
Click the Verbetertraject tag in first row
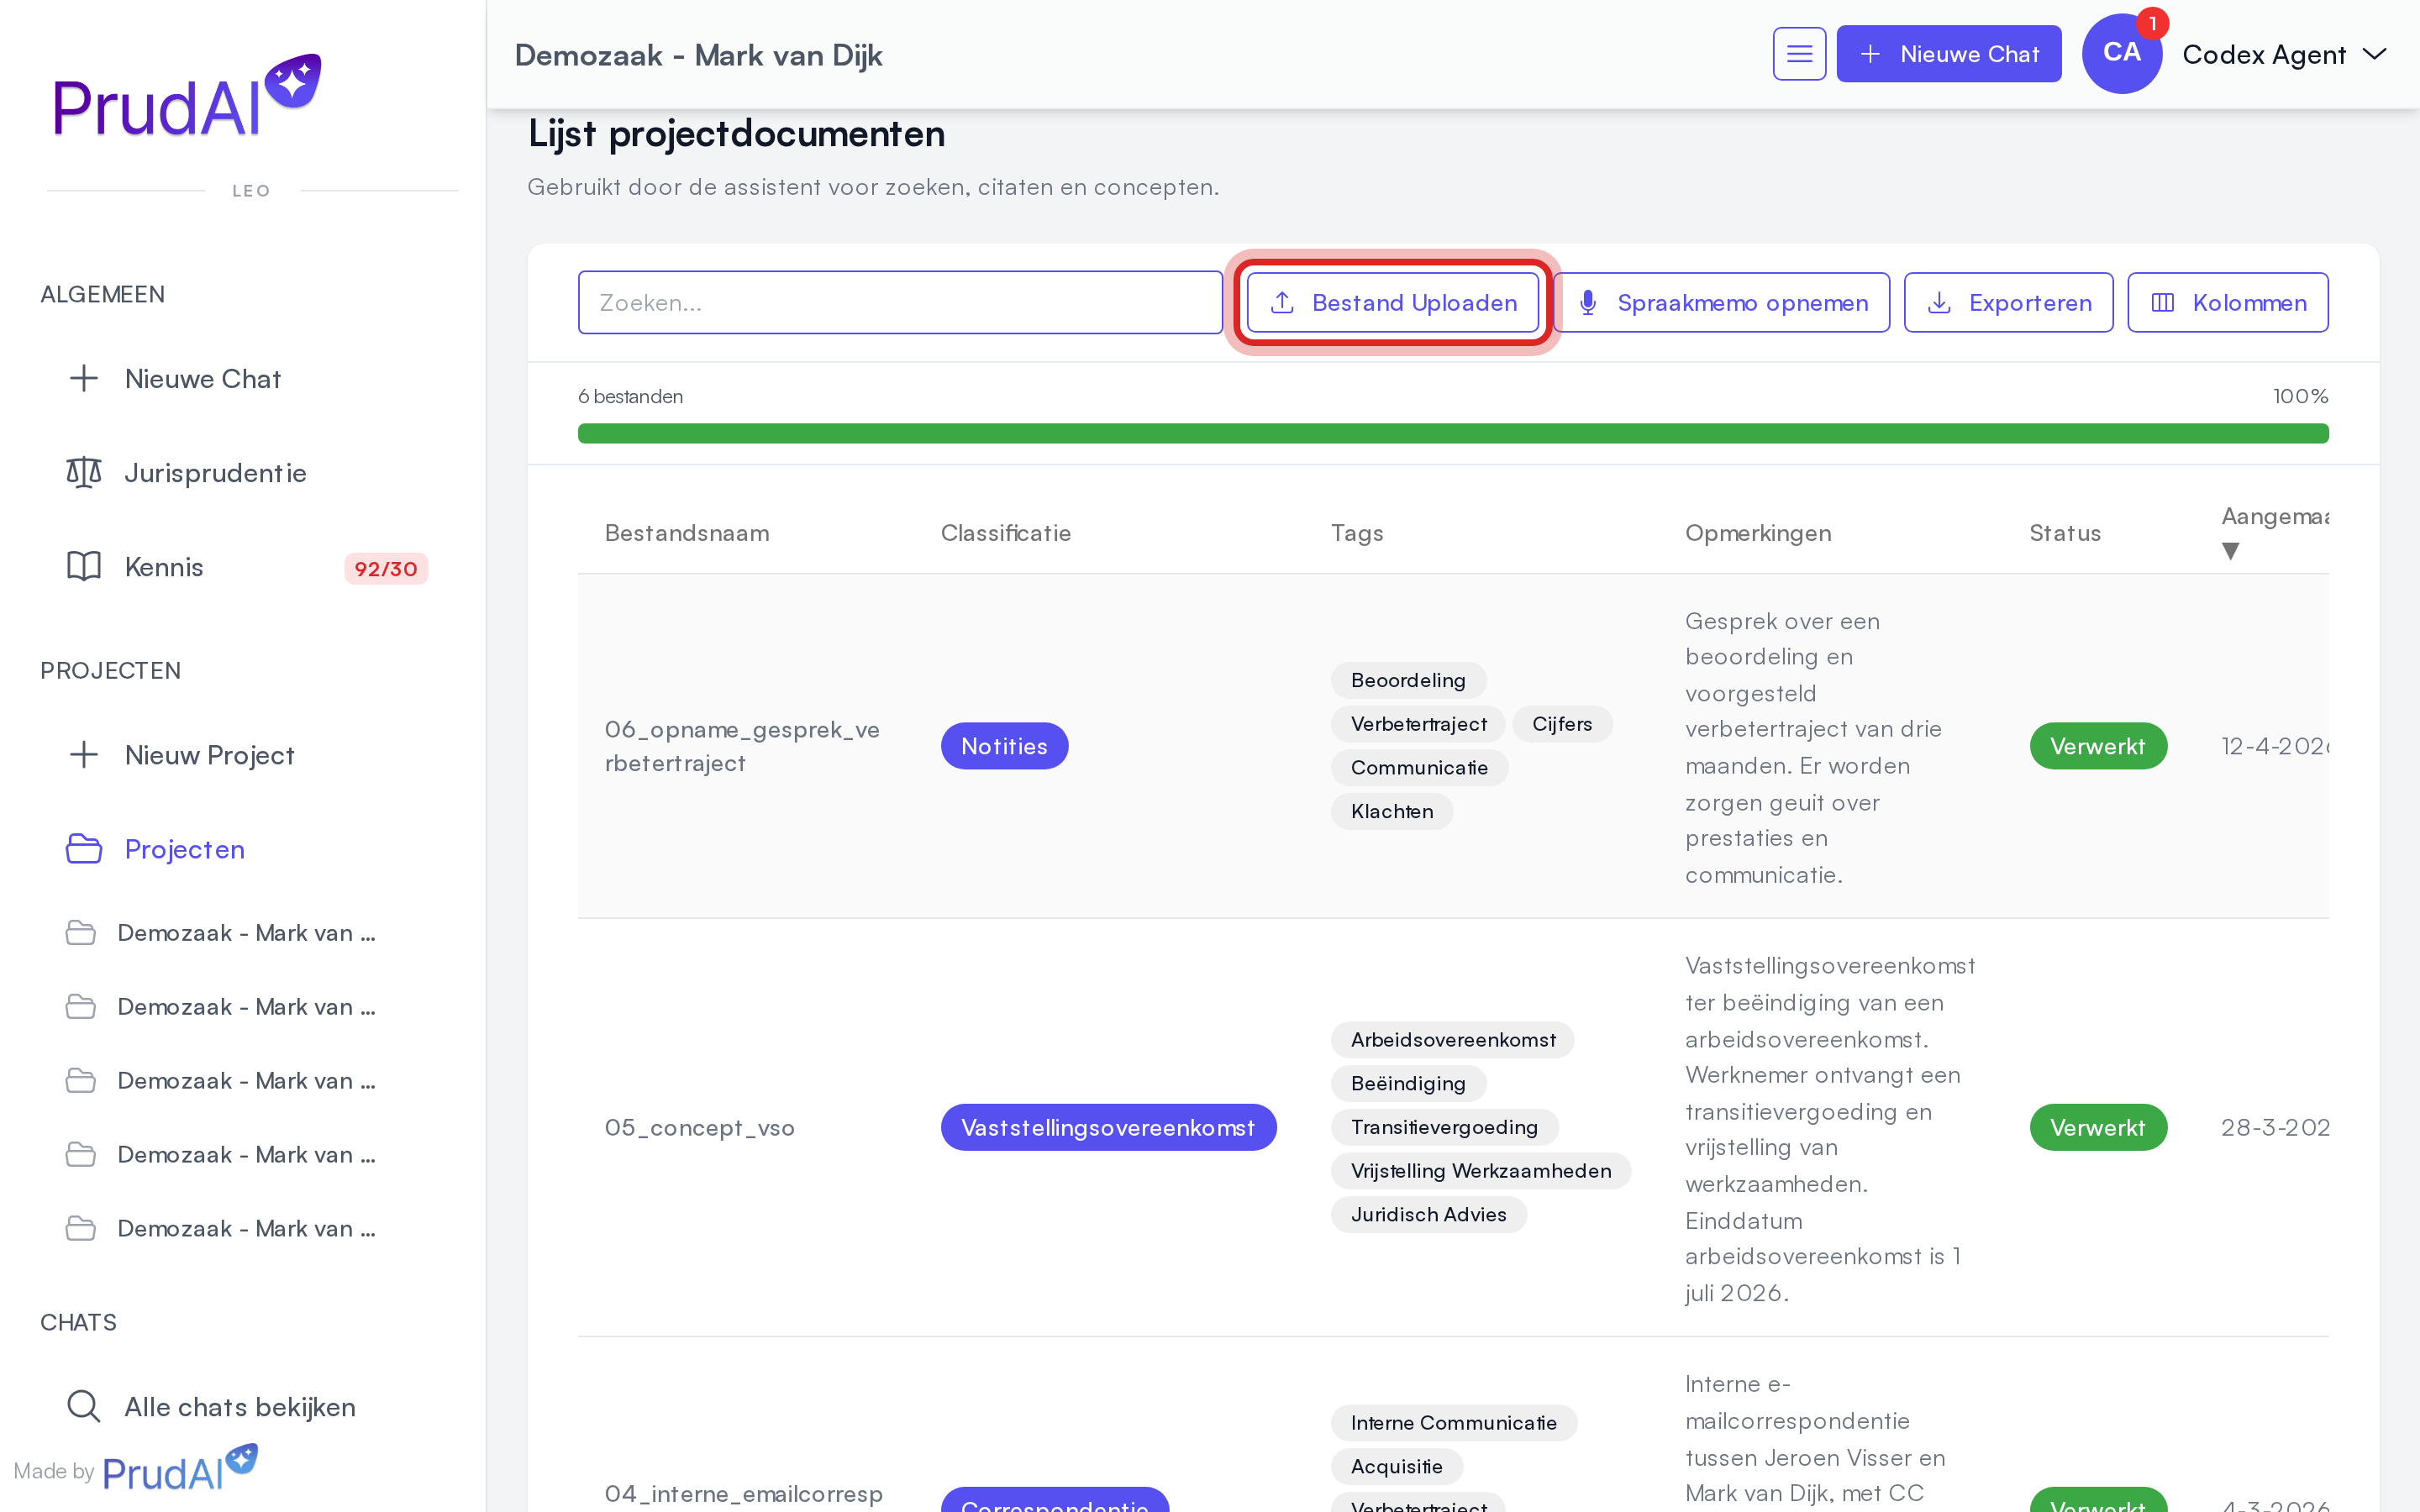1418,723
